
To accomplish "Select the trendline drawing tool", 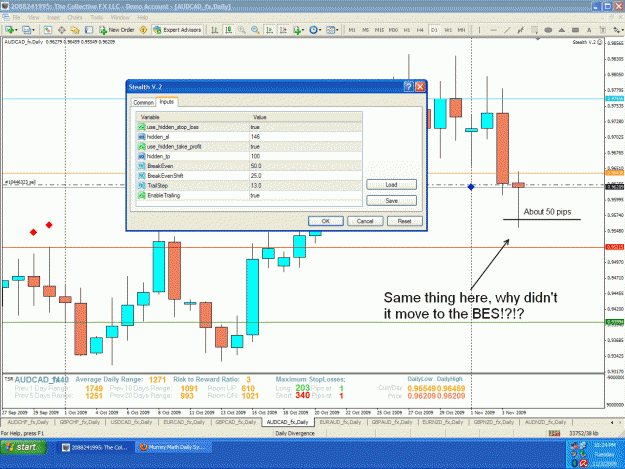I will pyautogui.click(x=507, y=30).
